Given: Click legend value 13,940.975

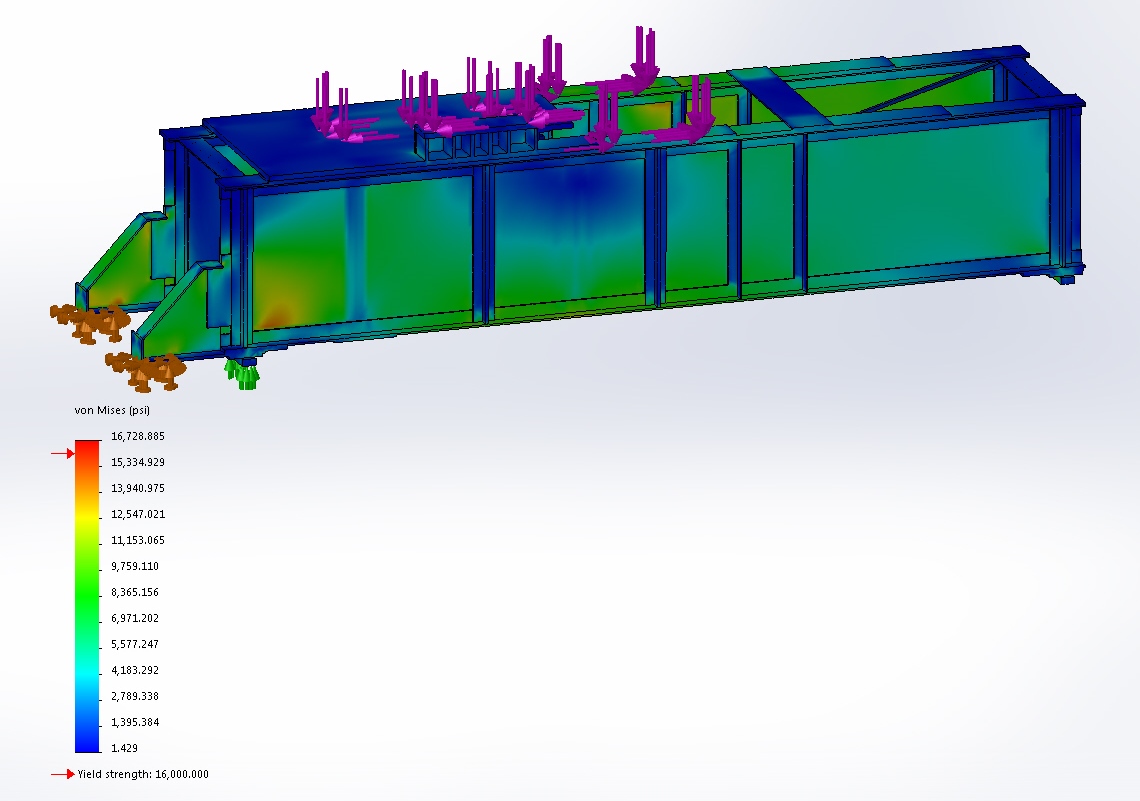Looking at the screenshot, I should tap(137, 488).
